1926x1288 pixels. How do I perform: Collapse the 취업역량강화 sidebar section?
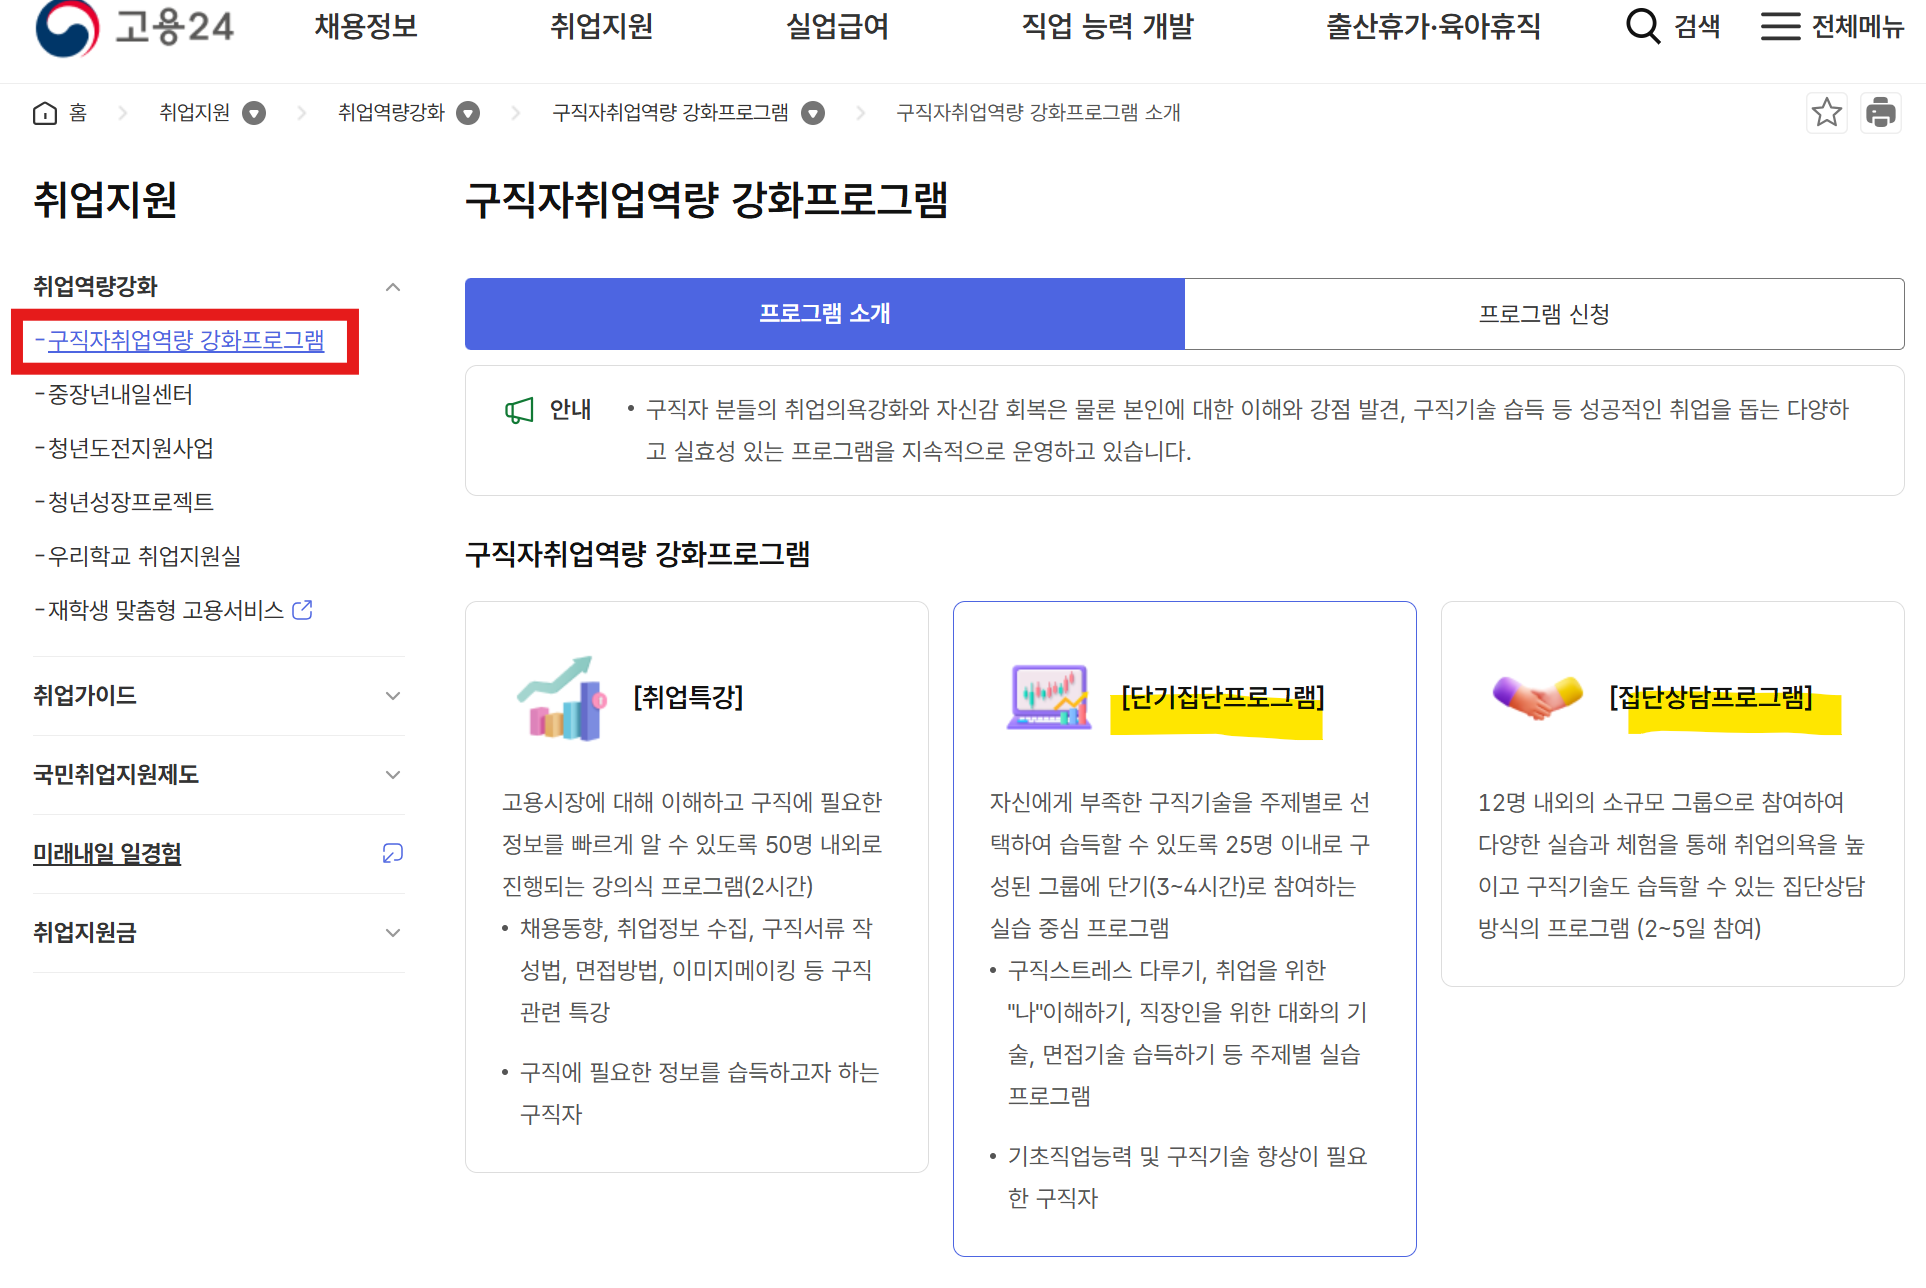coord(393,287)
